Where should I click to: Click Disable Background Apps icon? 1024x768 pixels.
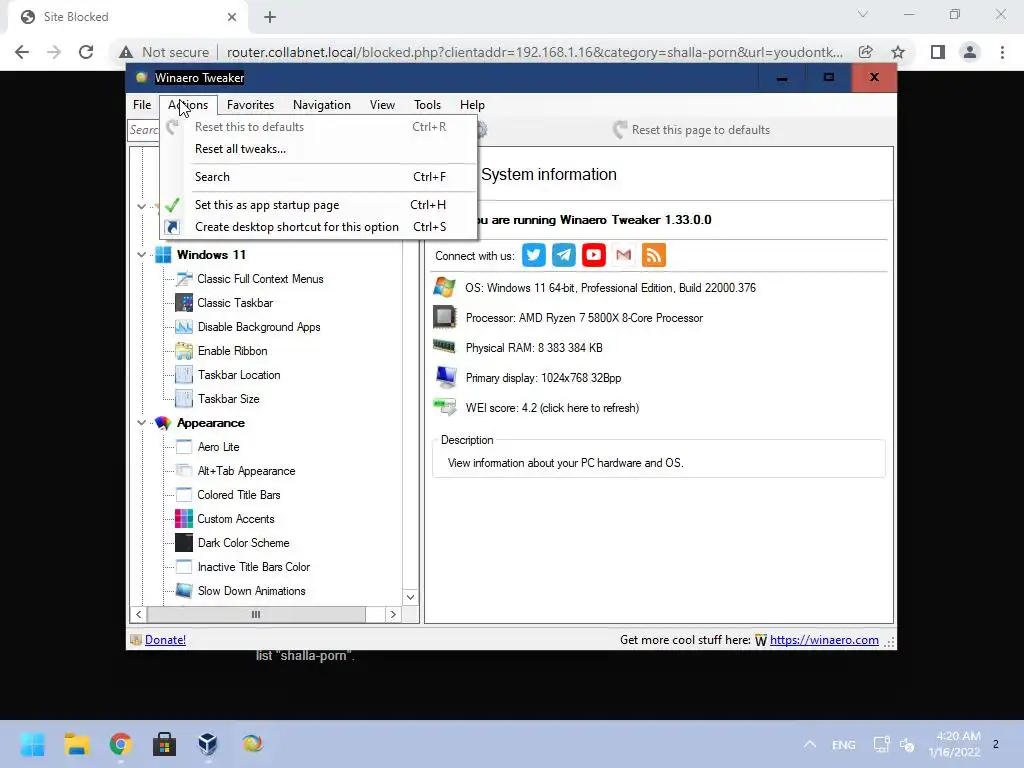point(184,327)
